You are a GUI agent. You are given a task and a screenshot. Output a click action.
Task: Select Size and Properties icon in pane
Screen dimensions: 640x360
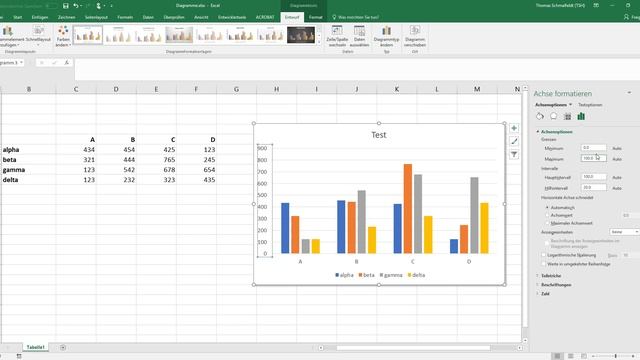[x=567, y=116]
